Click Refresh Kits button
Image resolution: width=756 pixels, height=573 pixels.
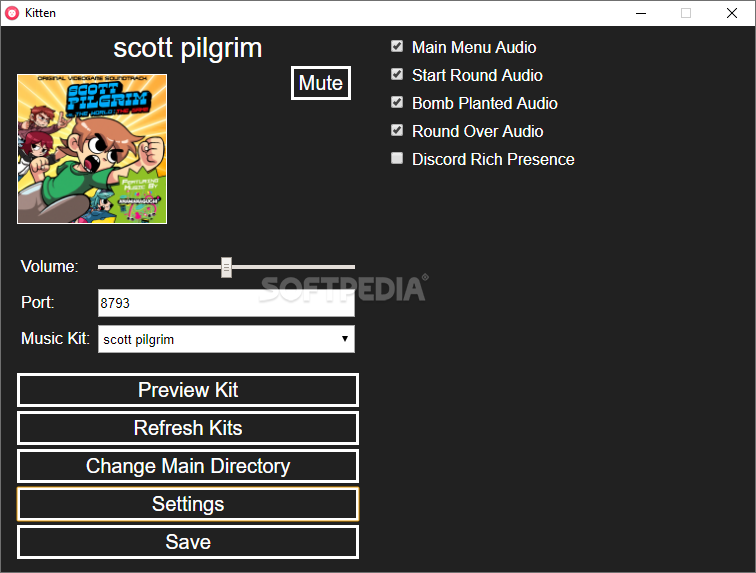pos(188,428)
